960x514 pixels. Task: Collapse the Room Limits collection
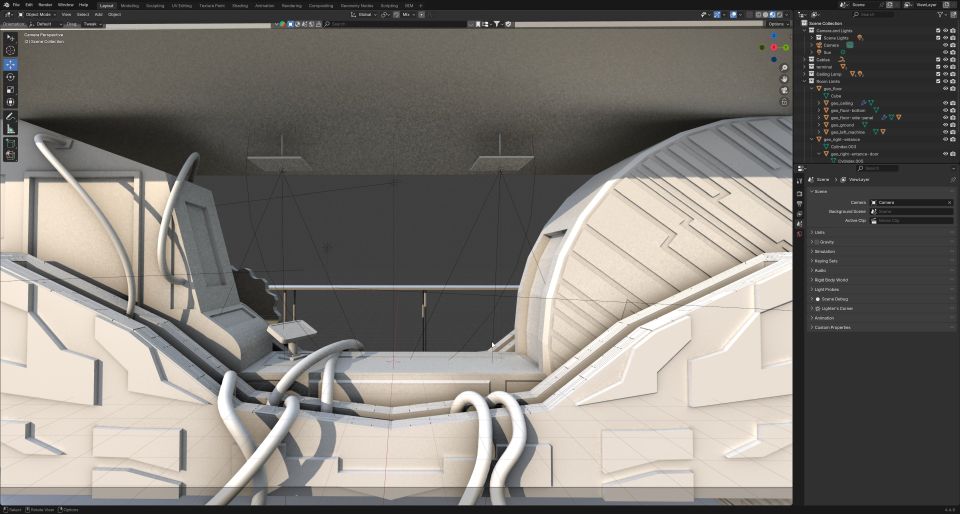pyautogui.click(x=805, y=81)
